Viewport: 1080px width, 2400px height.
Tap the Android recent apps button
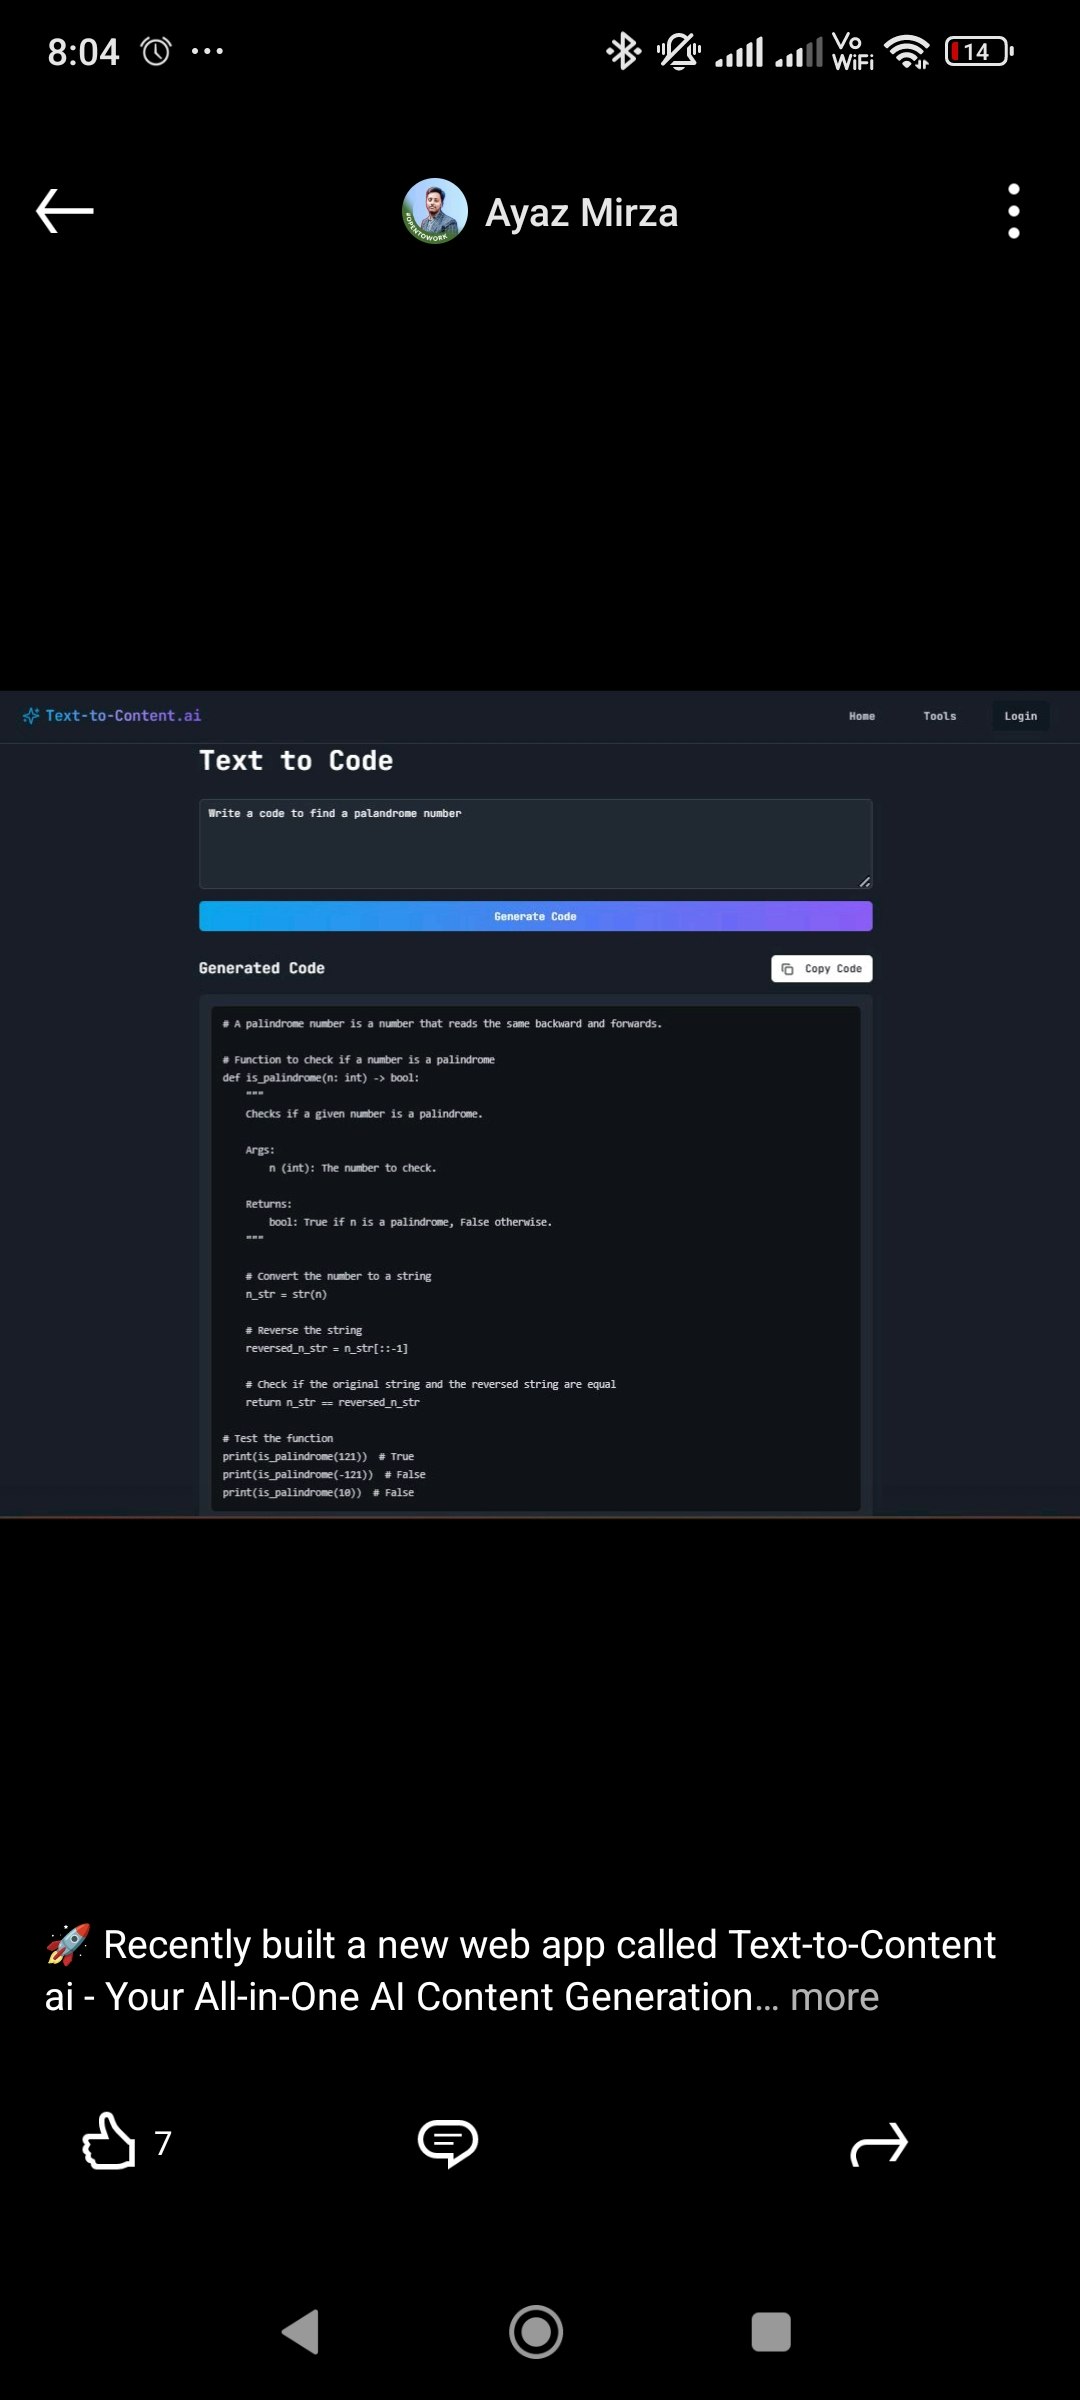(771, 2332)
